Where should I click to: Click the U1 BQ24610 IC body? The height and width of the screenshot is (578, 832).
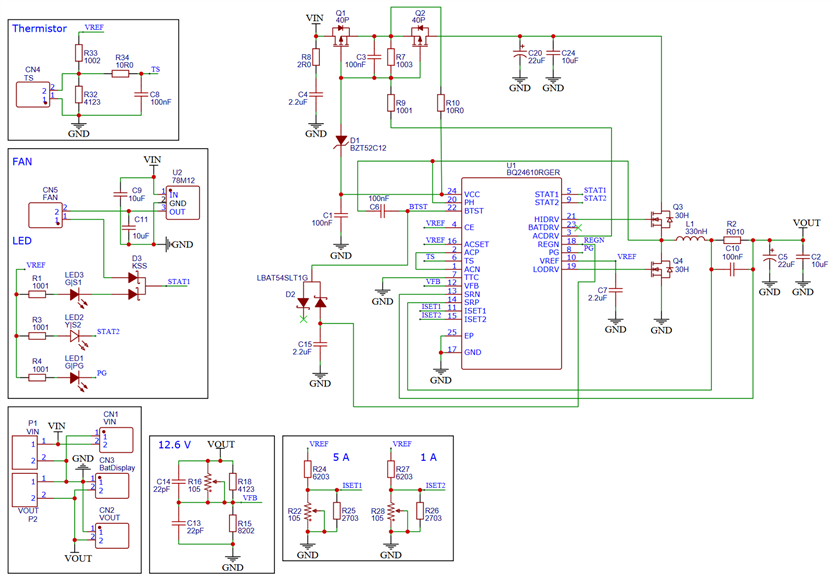pos(512,273)
